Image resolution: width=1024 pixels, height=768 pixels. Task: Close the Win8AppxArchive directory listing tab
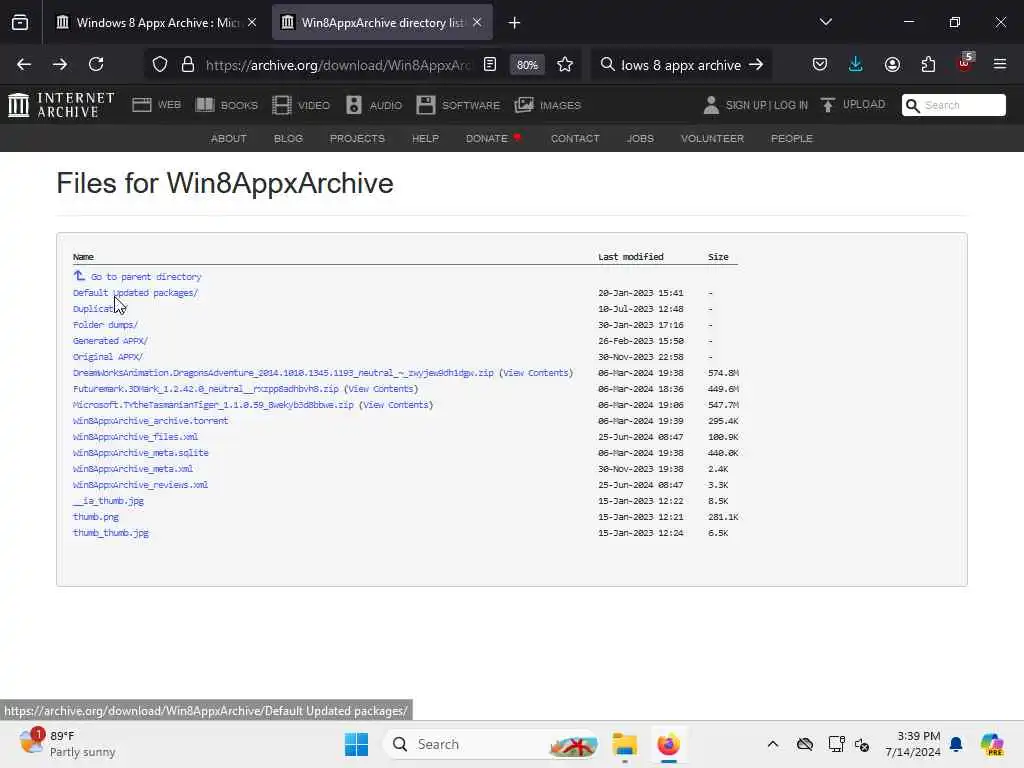[477, 23]
